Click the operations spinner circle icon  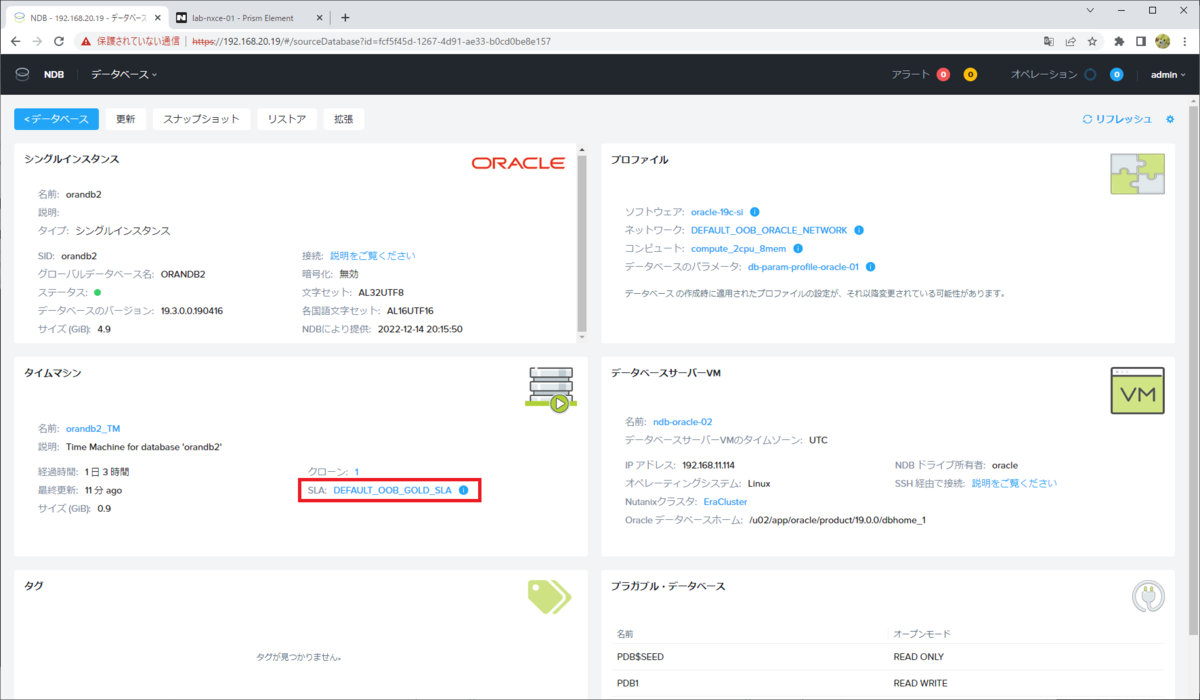(1090, 74)
